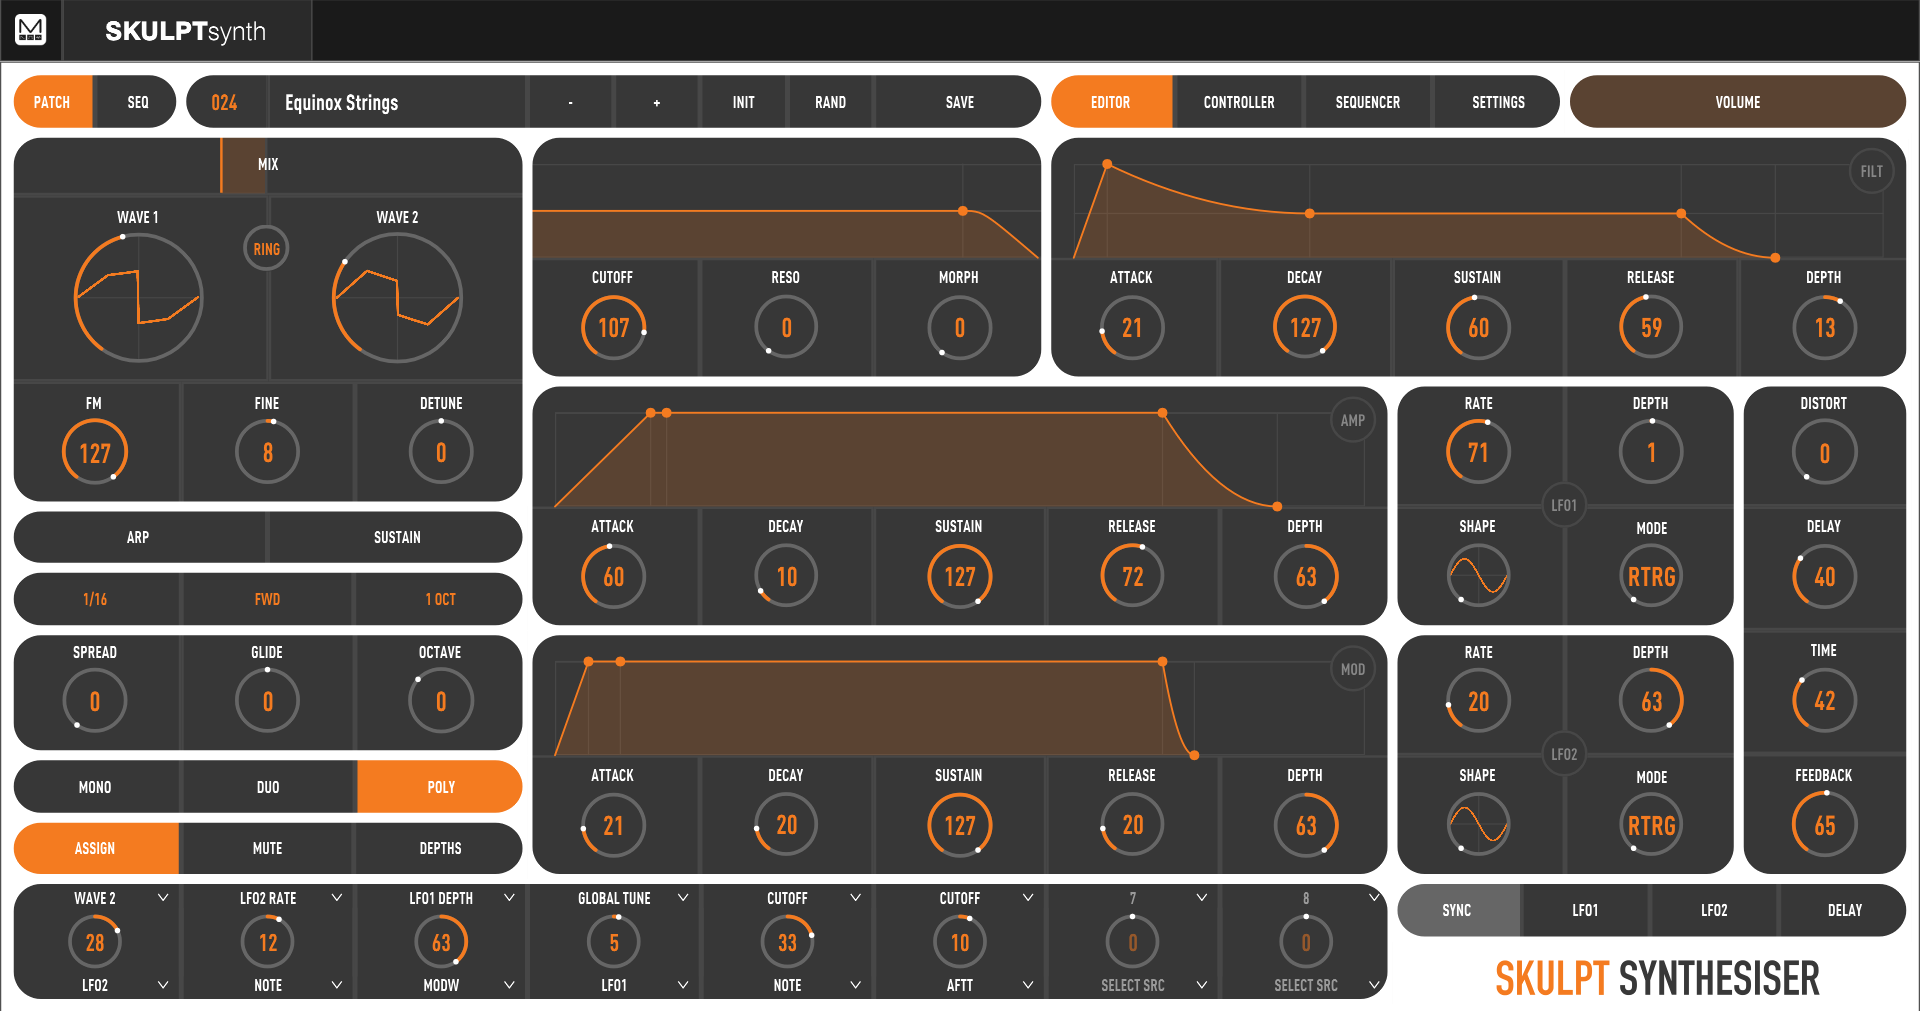The width and height of the screenshot is (1920, 1011).
Task: Go to previous patch with minus
Action: point(570,102)
